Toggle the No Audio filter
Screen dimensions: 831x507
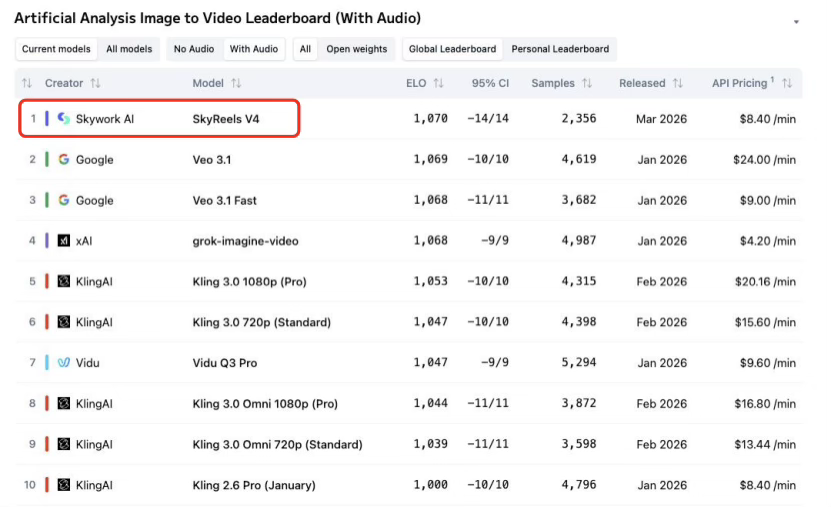click(194, 49)
